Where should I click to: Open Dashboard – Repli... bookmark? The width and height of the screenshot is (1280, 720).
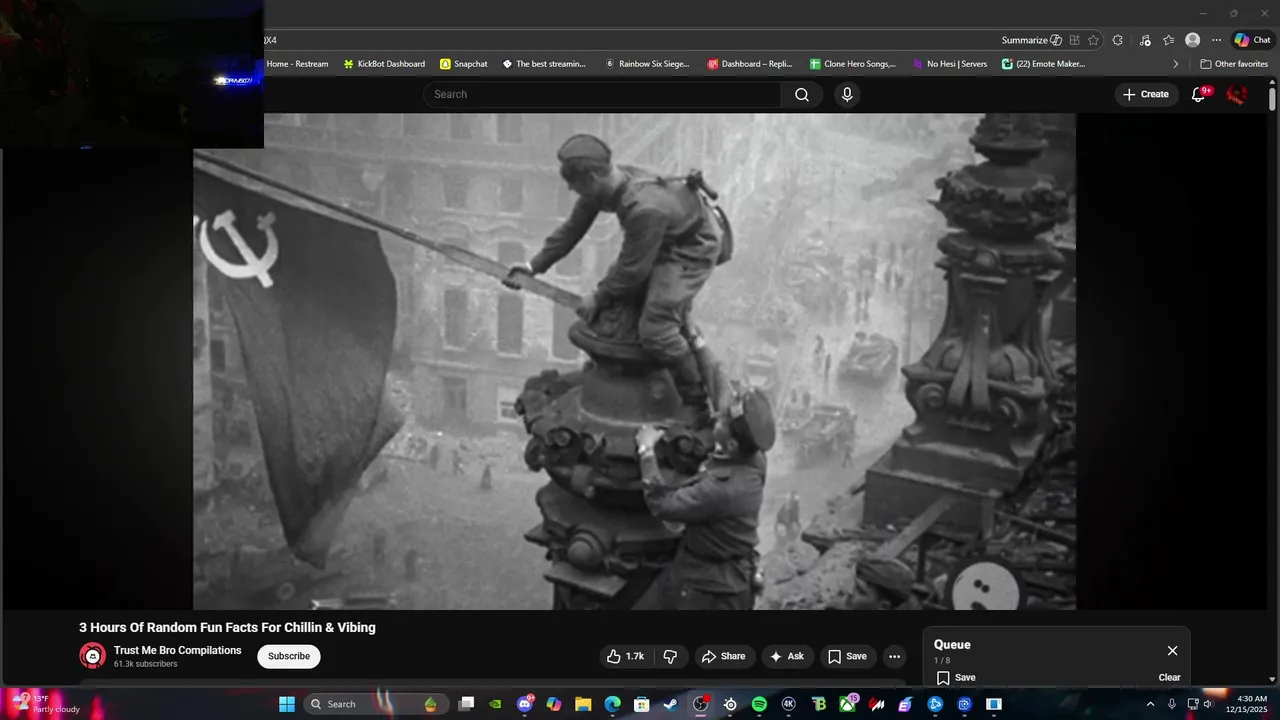(x=750, y=64)
